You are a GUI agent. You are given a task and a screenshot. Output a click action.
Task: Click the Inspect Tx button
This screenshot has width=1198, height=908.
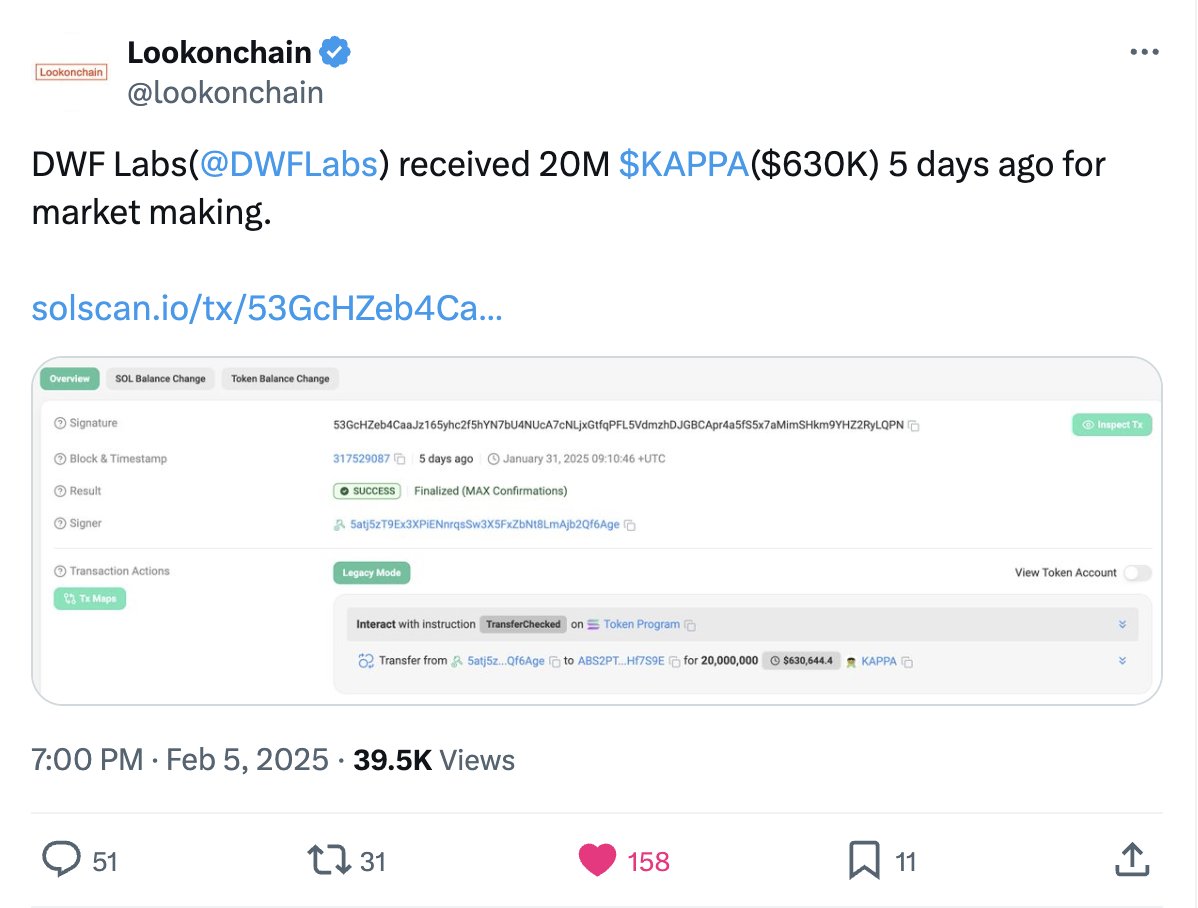point(1112,425)
